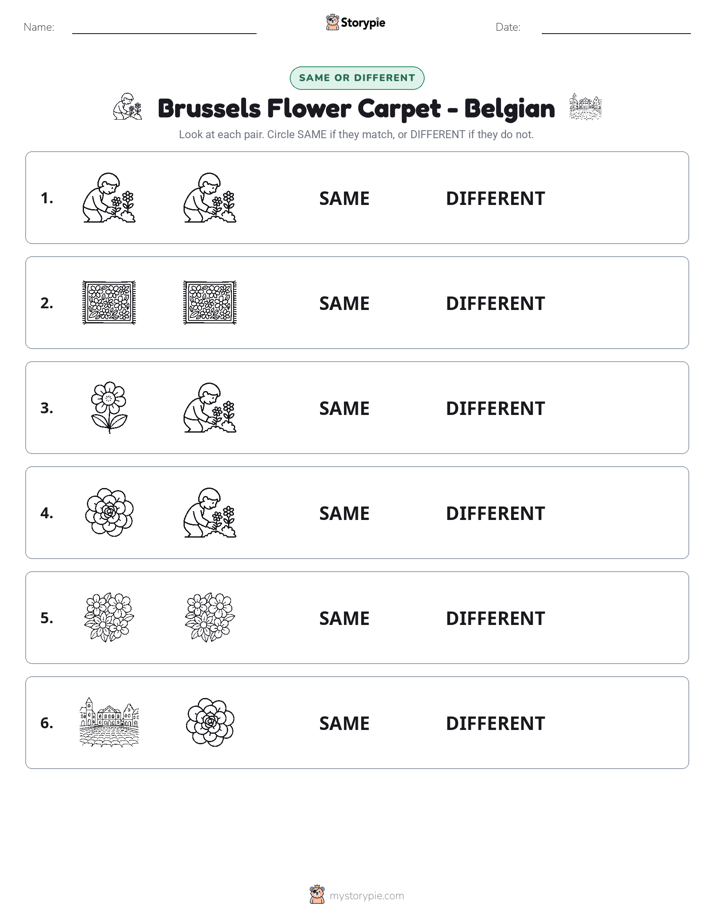Select DIFFERENT for pair number 3
714x924 pixels.
(495, 408)
